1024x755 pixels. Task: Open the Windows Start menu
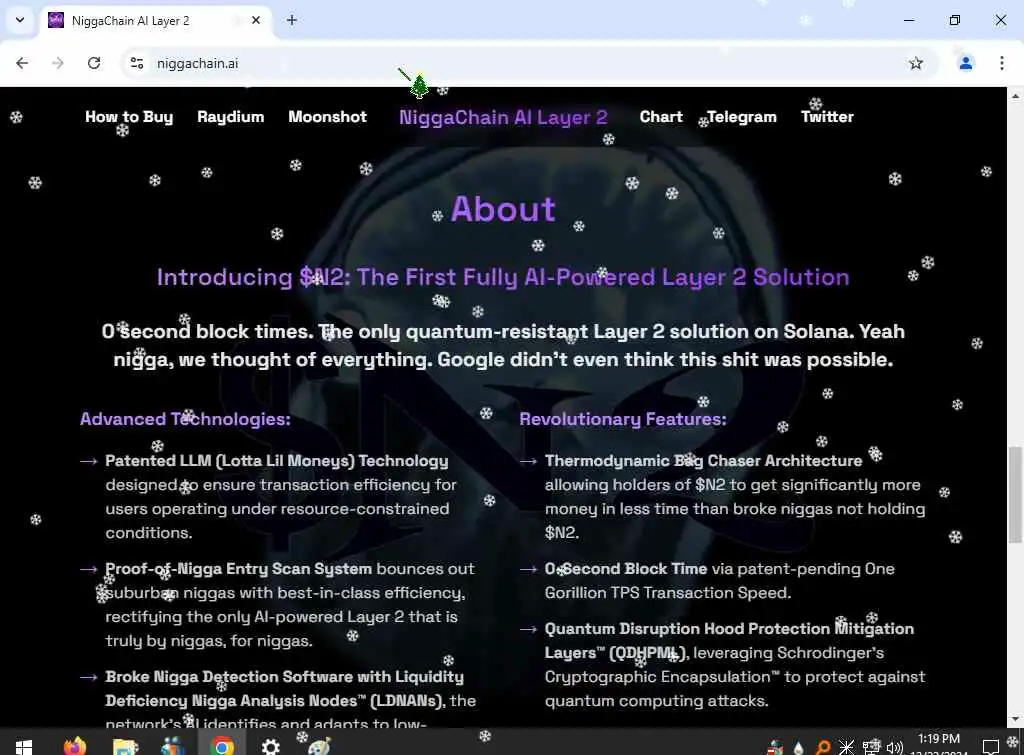coord(24,747)
